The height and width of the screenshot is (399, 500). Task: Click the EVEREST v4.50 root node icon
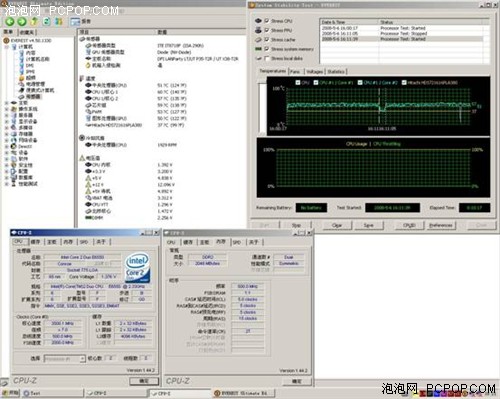click(x=6, y=40)
